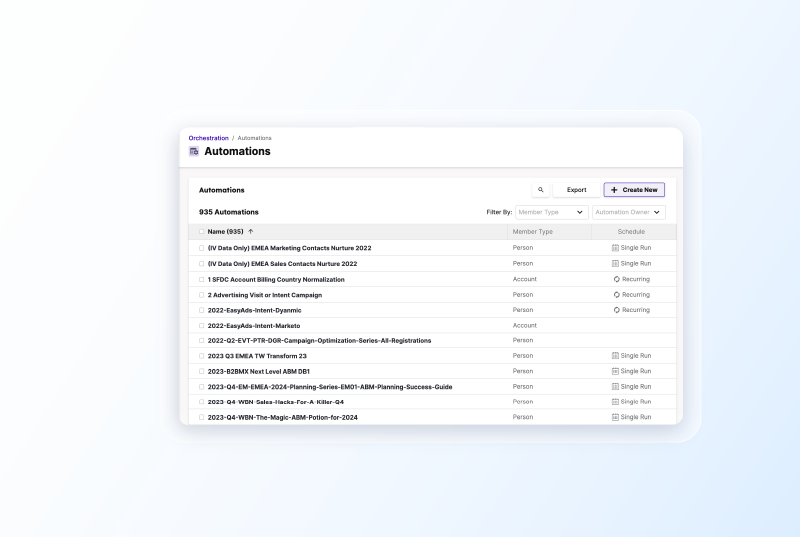Image resolution: width=800 pixels, height=537 pixels.
Task: Open 2023-Q4-WBN-The-Magic-ABM-Potion-for-2024
Action: click(283, 417)
